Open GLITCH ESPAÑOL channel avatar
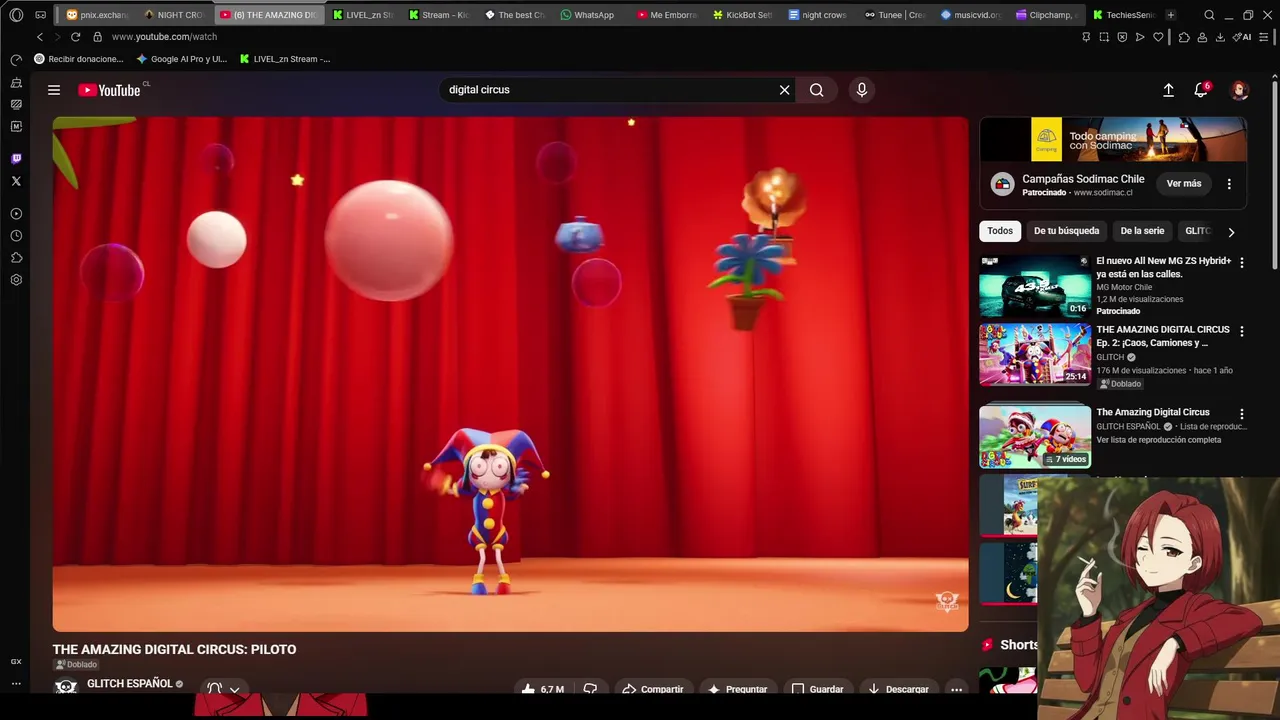 [66, 687]
